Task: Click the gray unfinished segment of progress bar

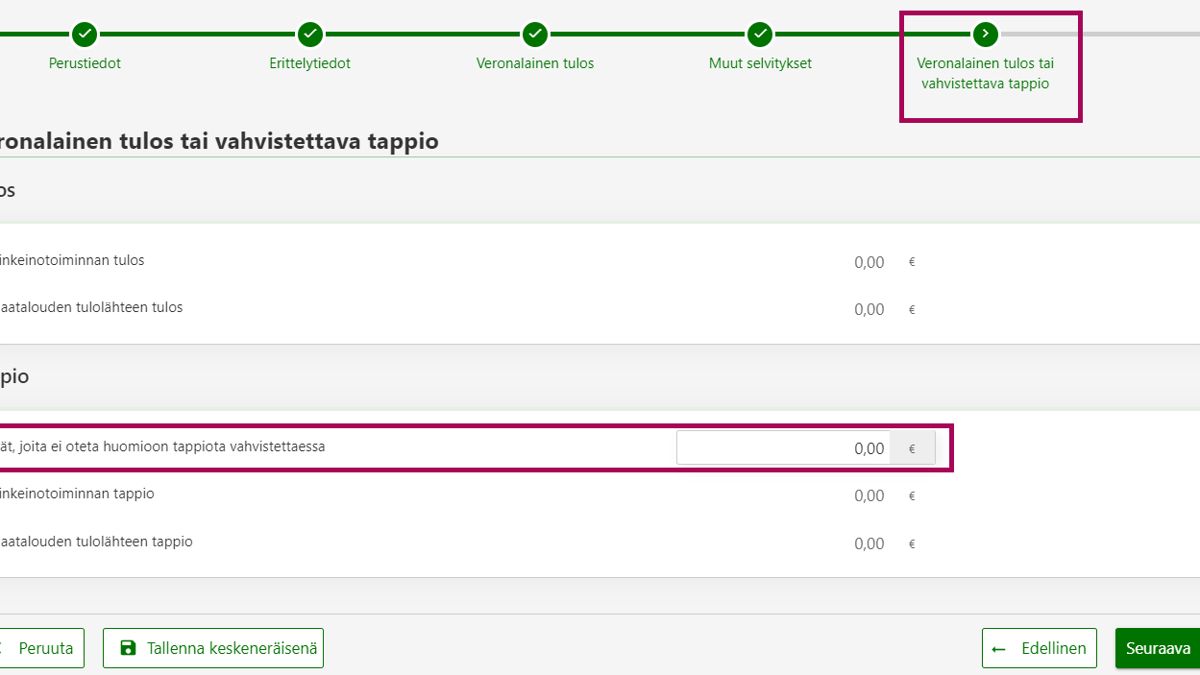Action: 1100,34
